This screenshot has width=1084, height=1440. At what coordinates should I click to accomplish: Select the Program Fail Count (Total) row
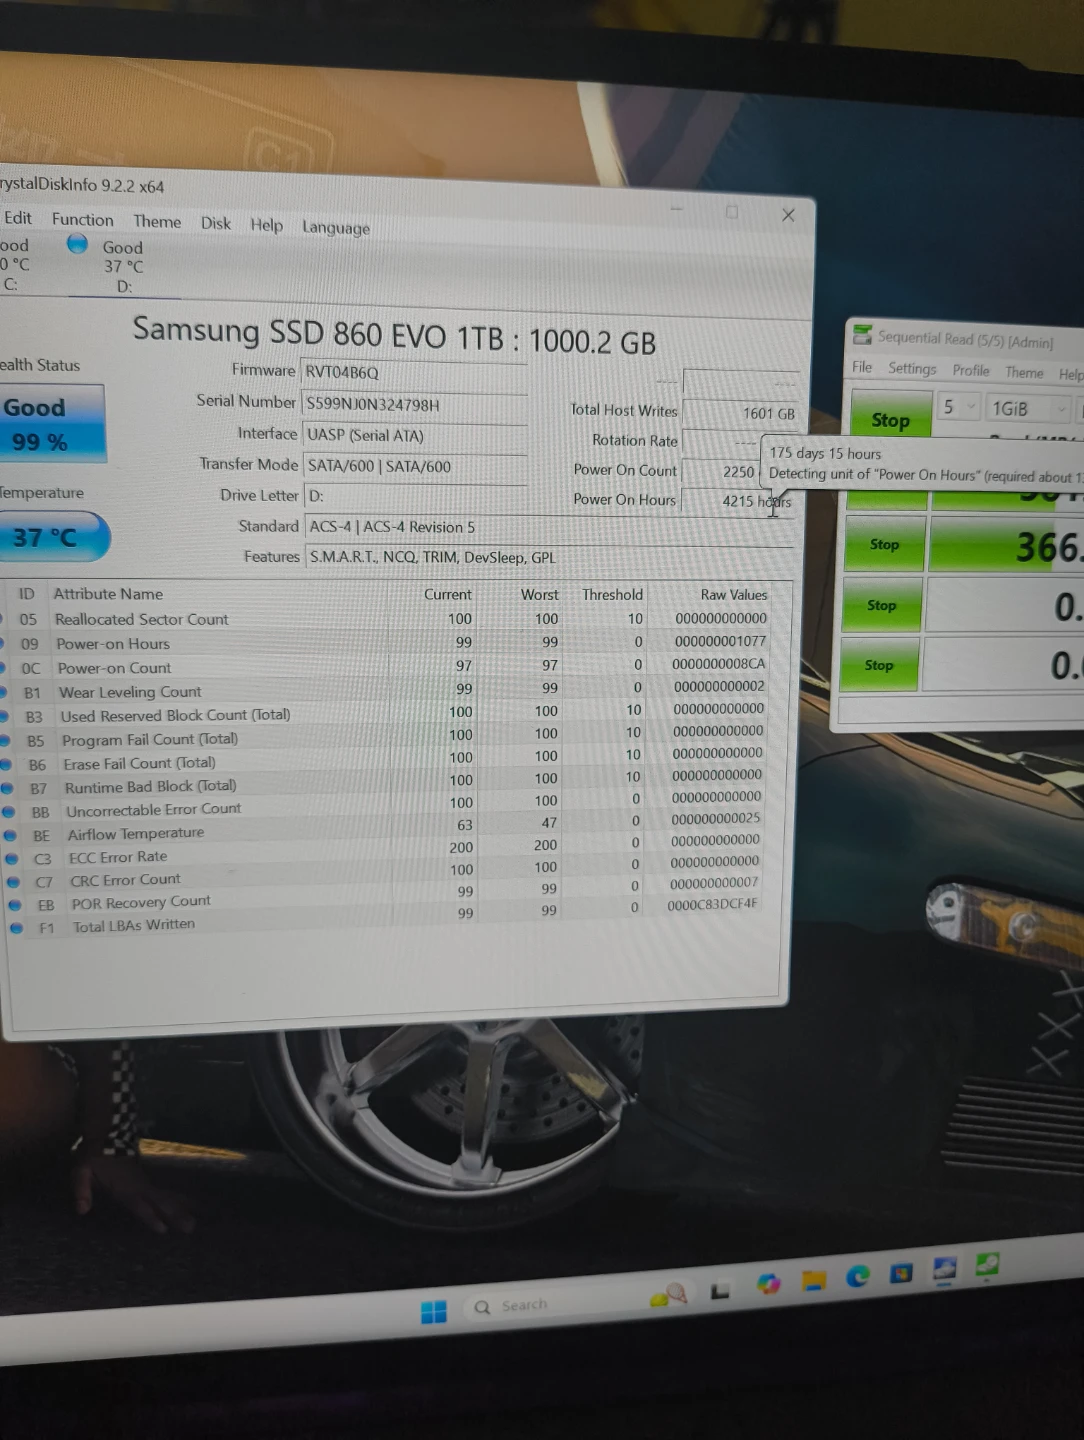click(x=395, y=737)
